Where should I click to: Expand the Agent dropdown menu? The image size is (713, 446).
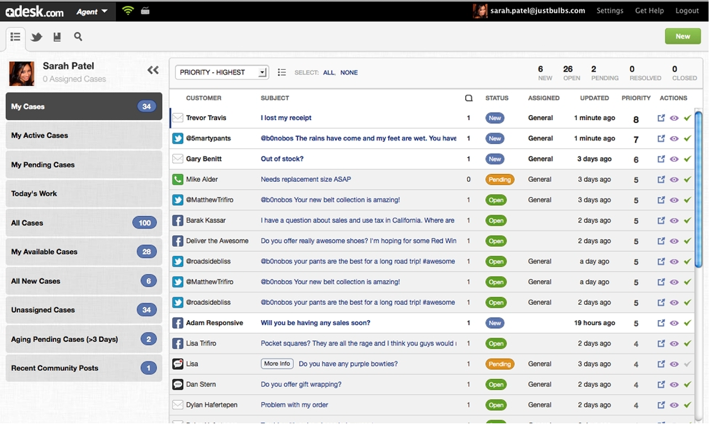click(x=91, y=11)
